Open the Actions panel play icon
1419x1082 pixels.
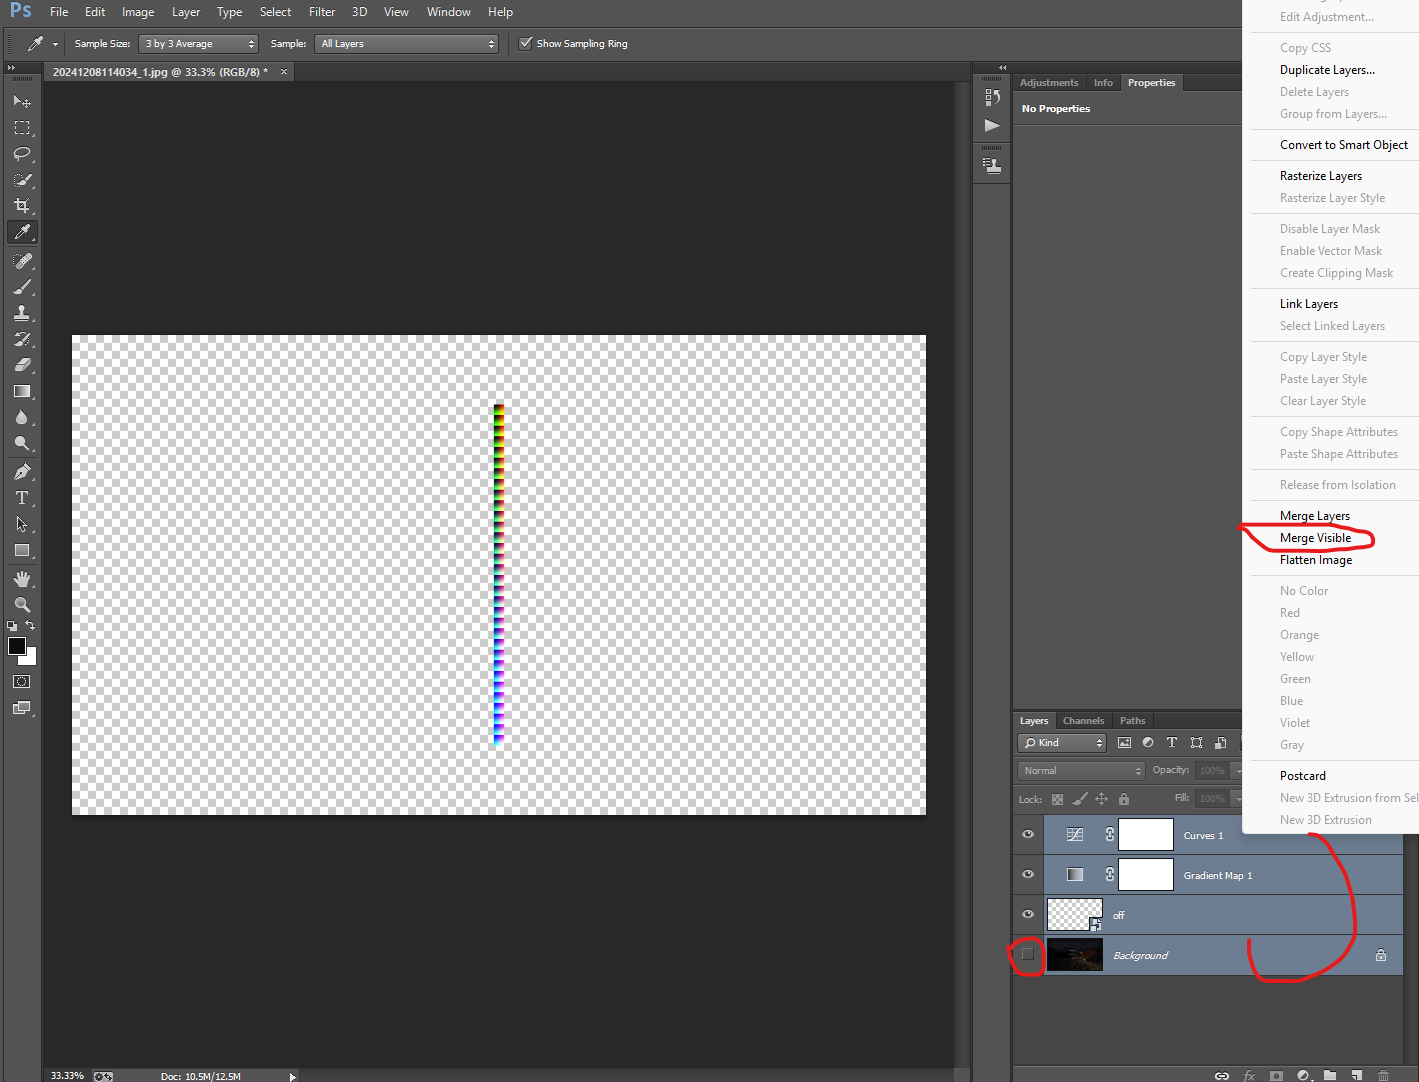(992, 125)
